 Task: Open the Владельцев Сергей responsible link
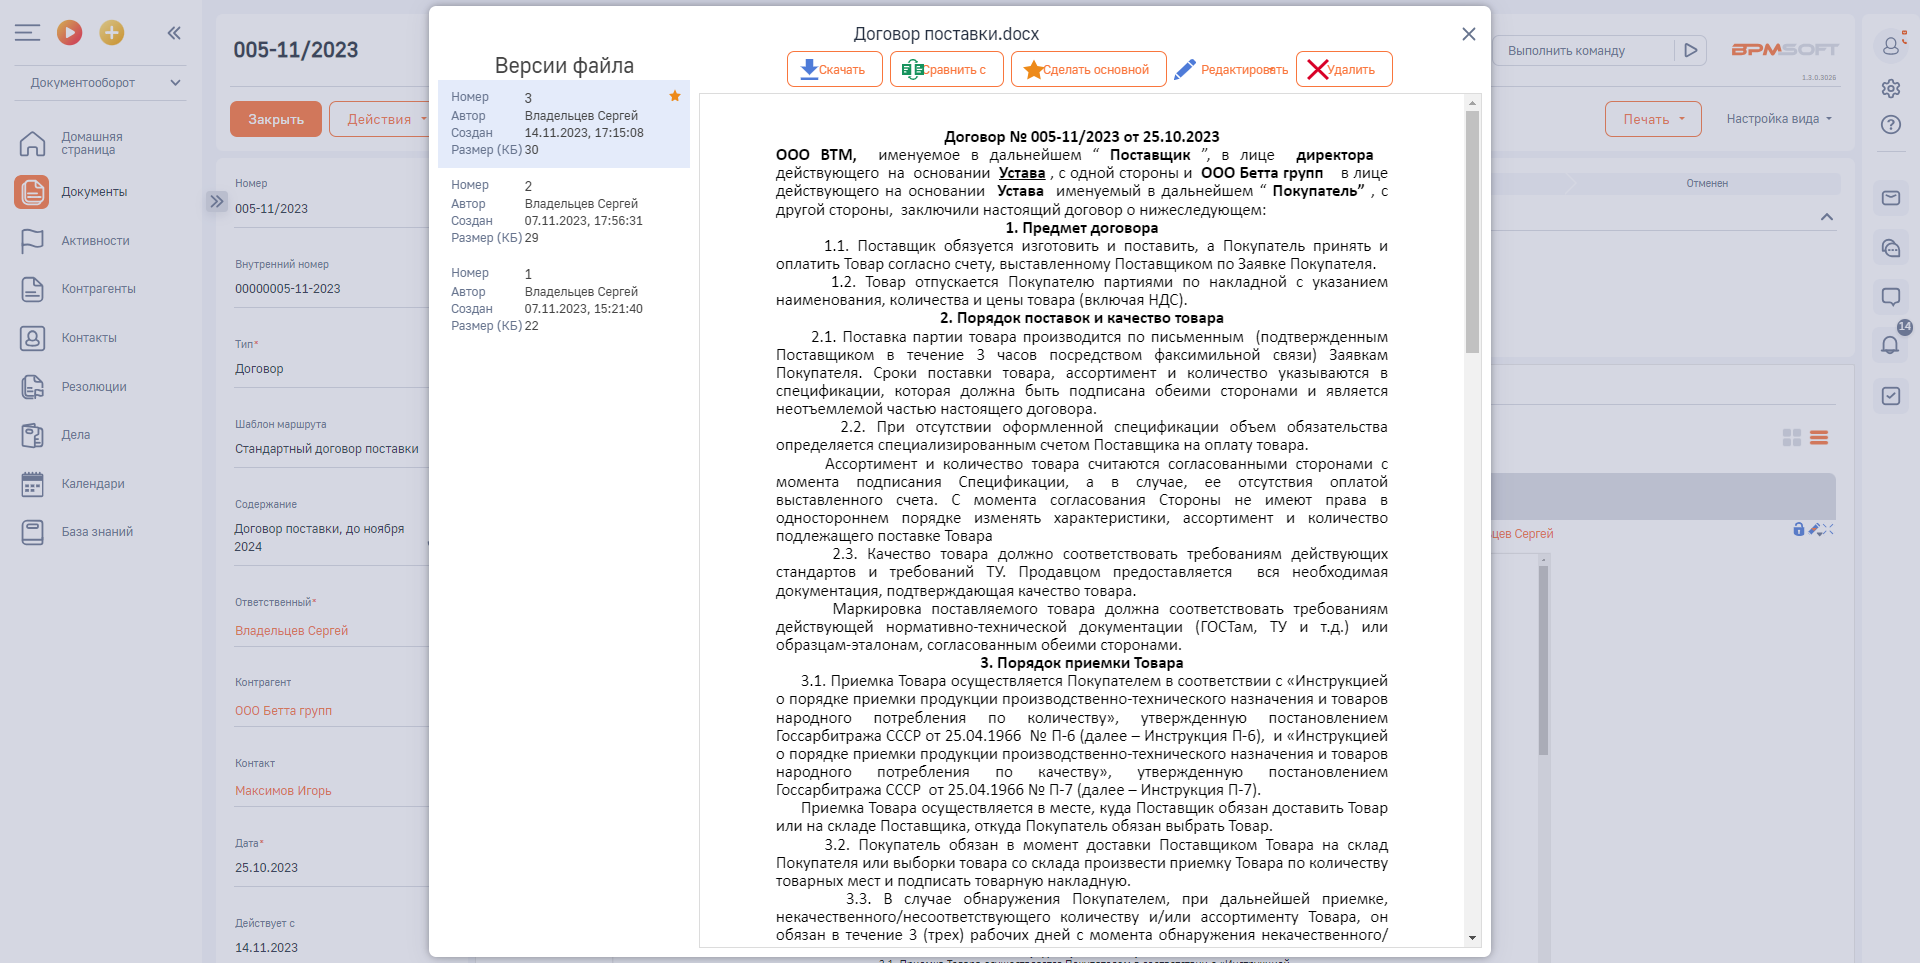pyautogui.click(x=292, y=631)
